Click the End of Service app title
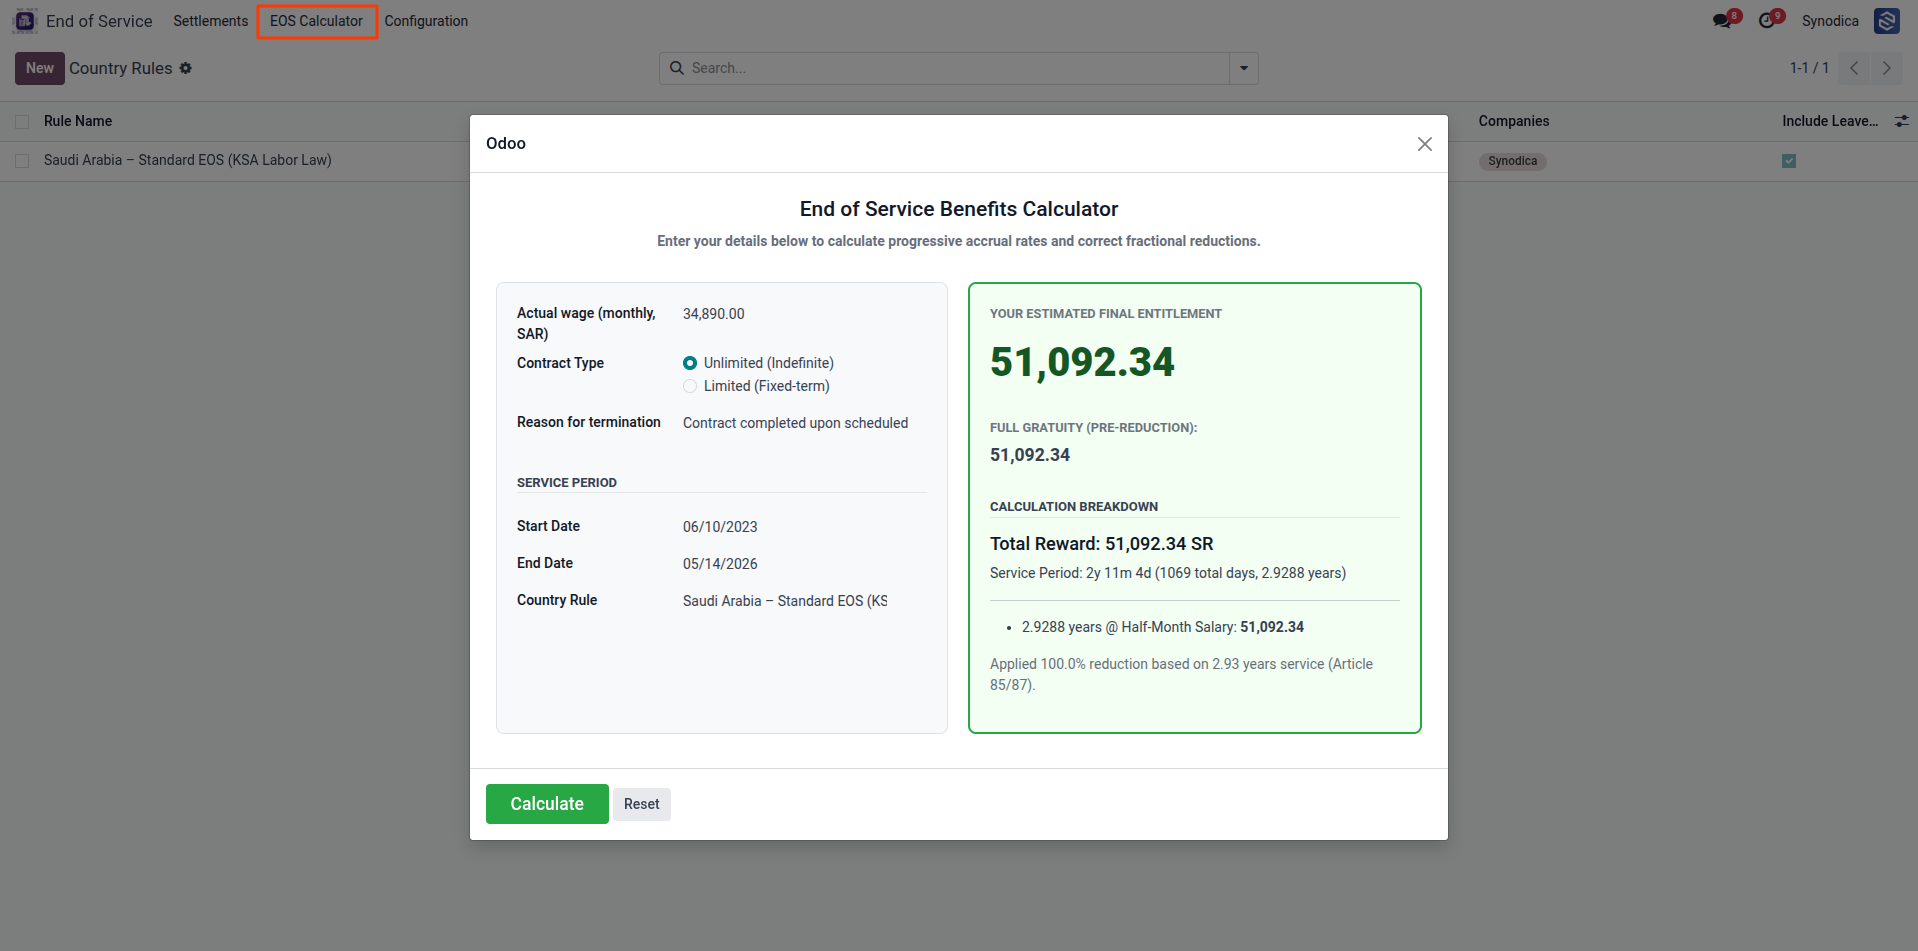The image size is (1918, 951). point(99,21)
